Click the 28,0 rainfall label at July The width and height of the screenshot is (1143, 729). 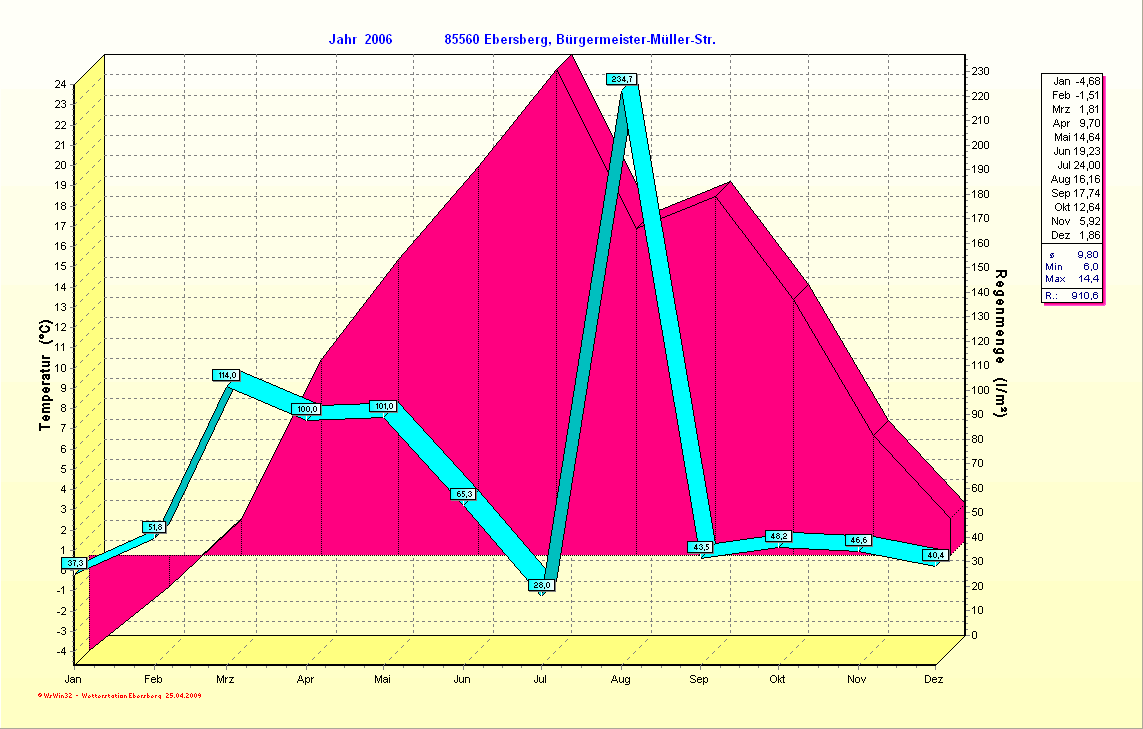pyautogui.click(x=542, y=585)
